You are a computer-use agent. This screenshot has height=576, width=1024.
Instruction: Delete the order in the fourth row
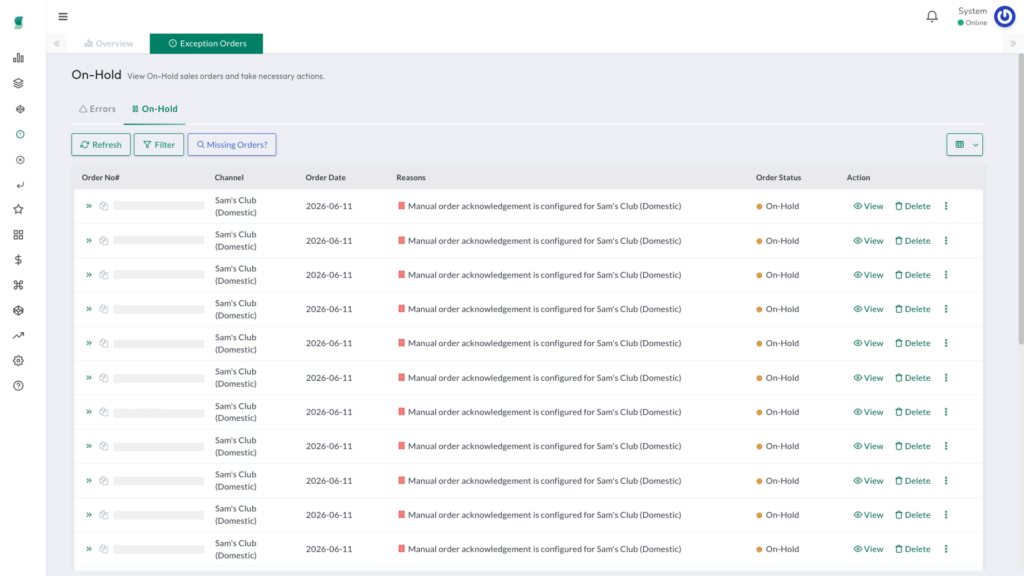coord(912,309)
